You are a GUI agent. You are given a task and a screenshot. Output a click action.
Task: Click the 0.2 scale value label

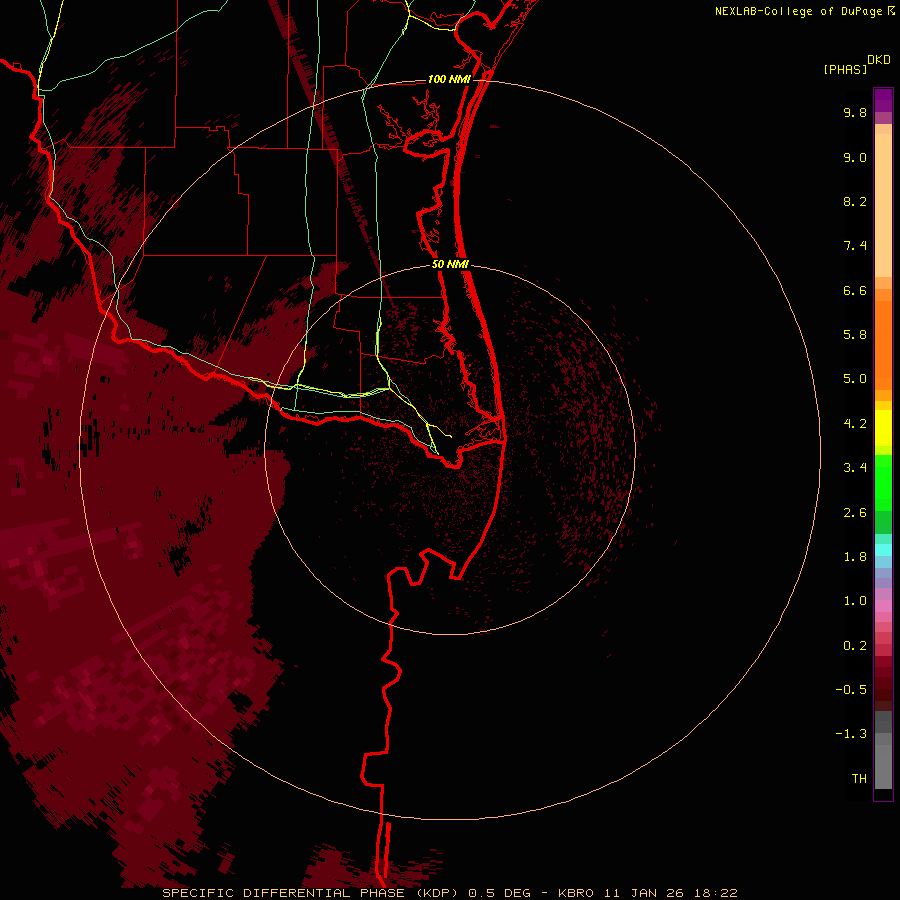click(855, 646)
